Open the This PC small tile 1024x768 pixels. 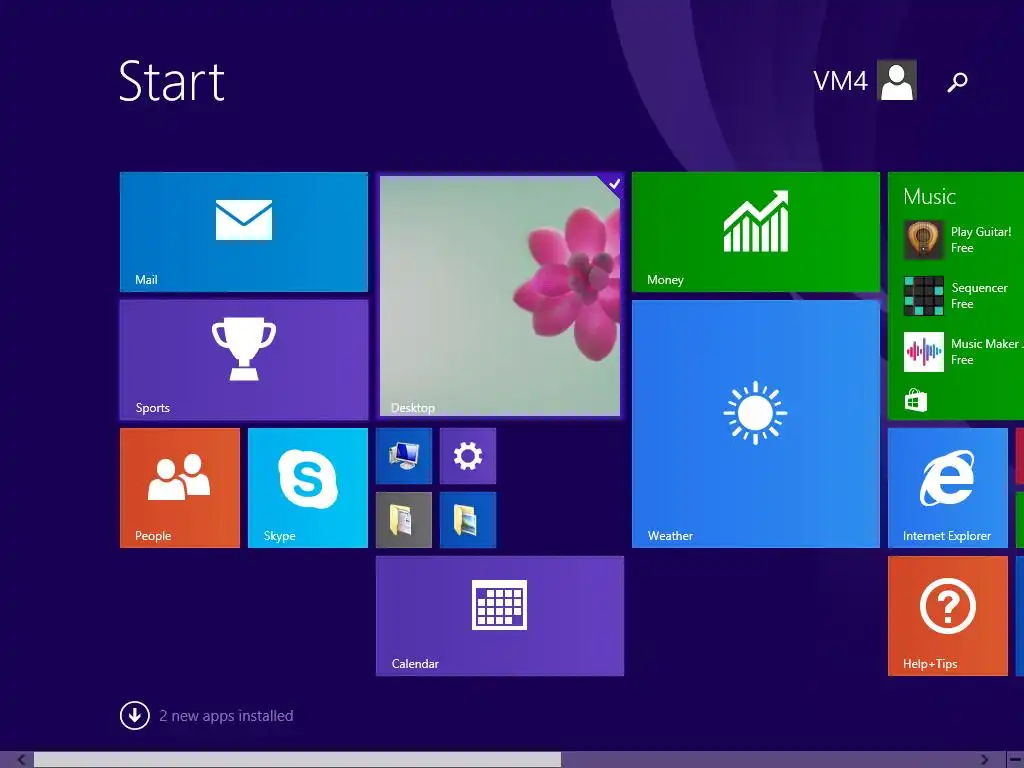pyautogui.click(x=404, y=456)
